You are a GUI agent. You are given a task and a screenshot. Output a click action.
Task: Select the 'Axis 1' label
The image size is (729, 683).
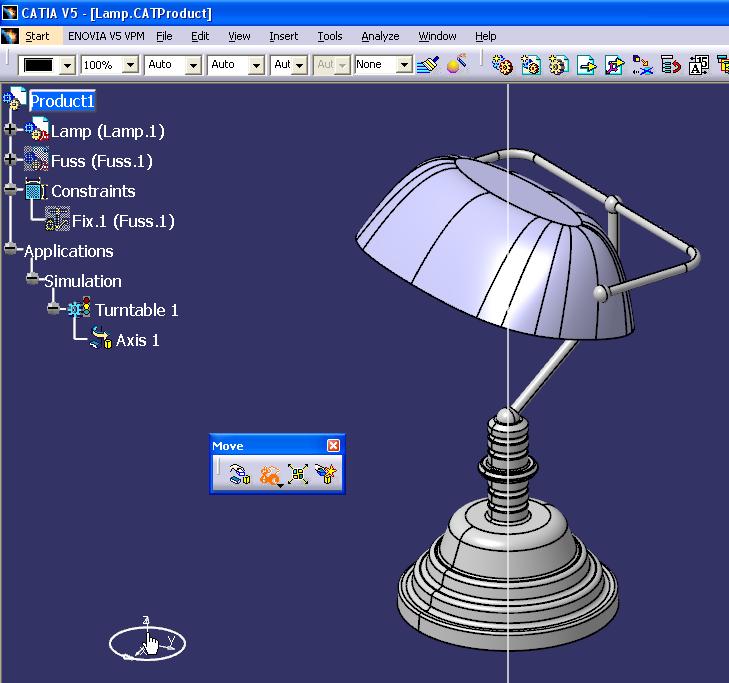coord(138,340)
